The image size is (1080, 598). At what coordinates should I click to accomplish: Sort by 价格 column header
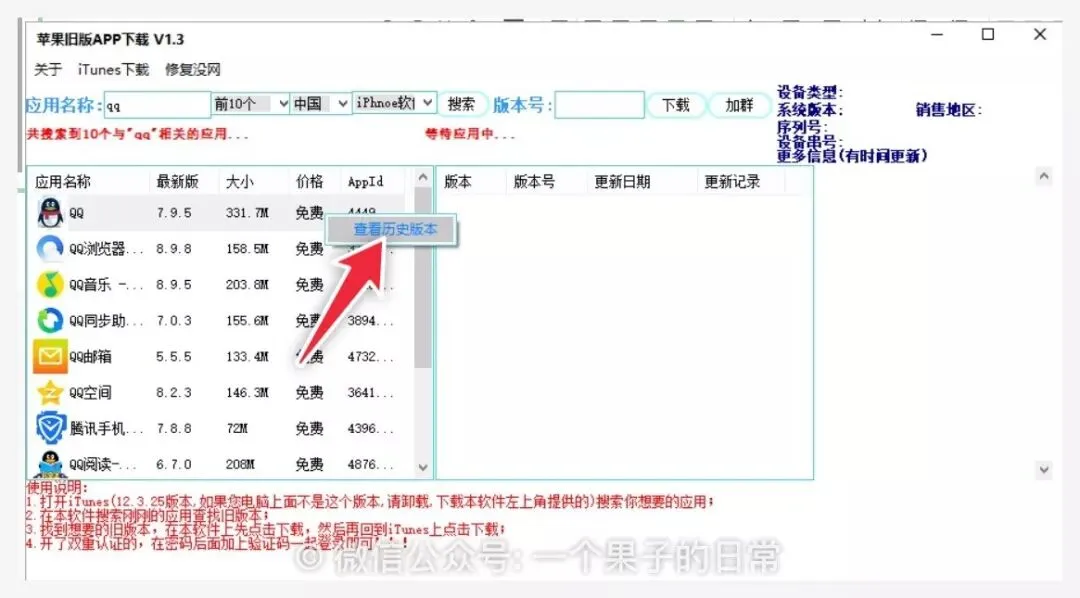click(309, 182)
